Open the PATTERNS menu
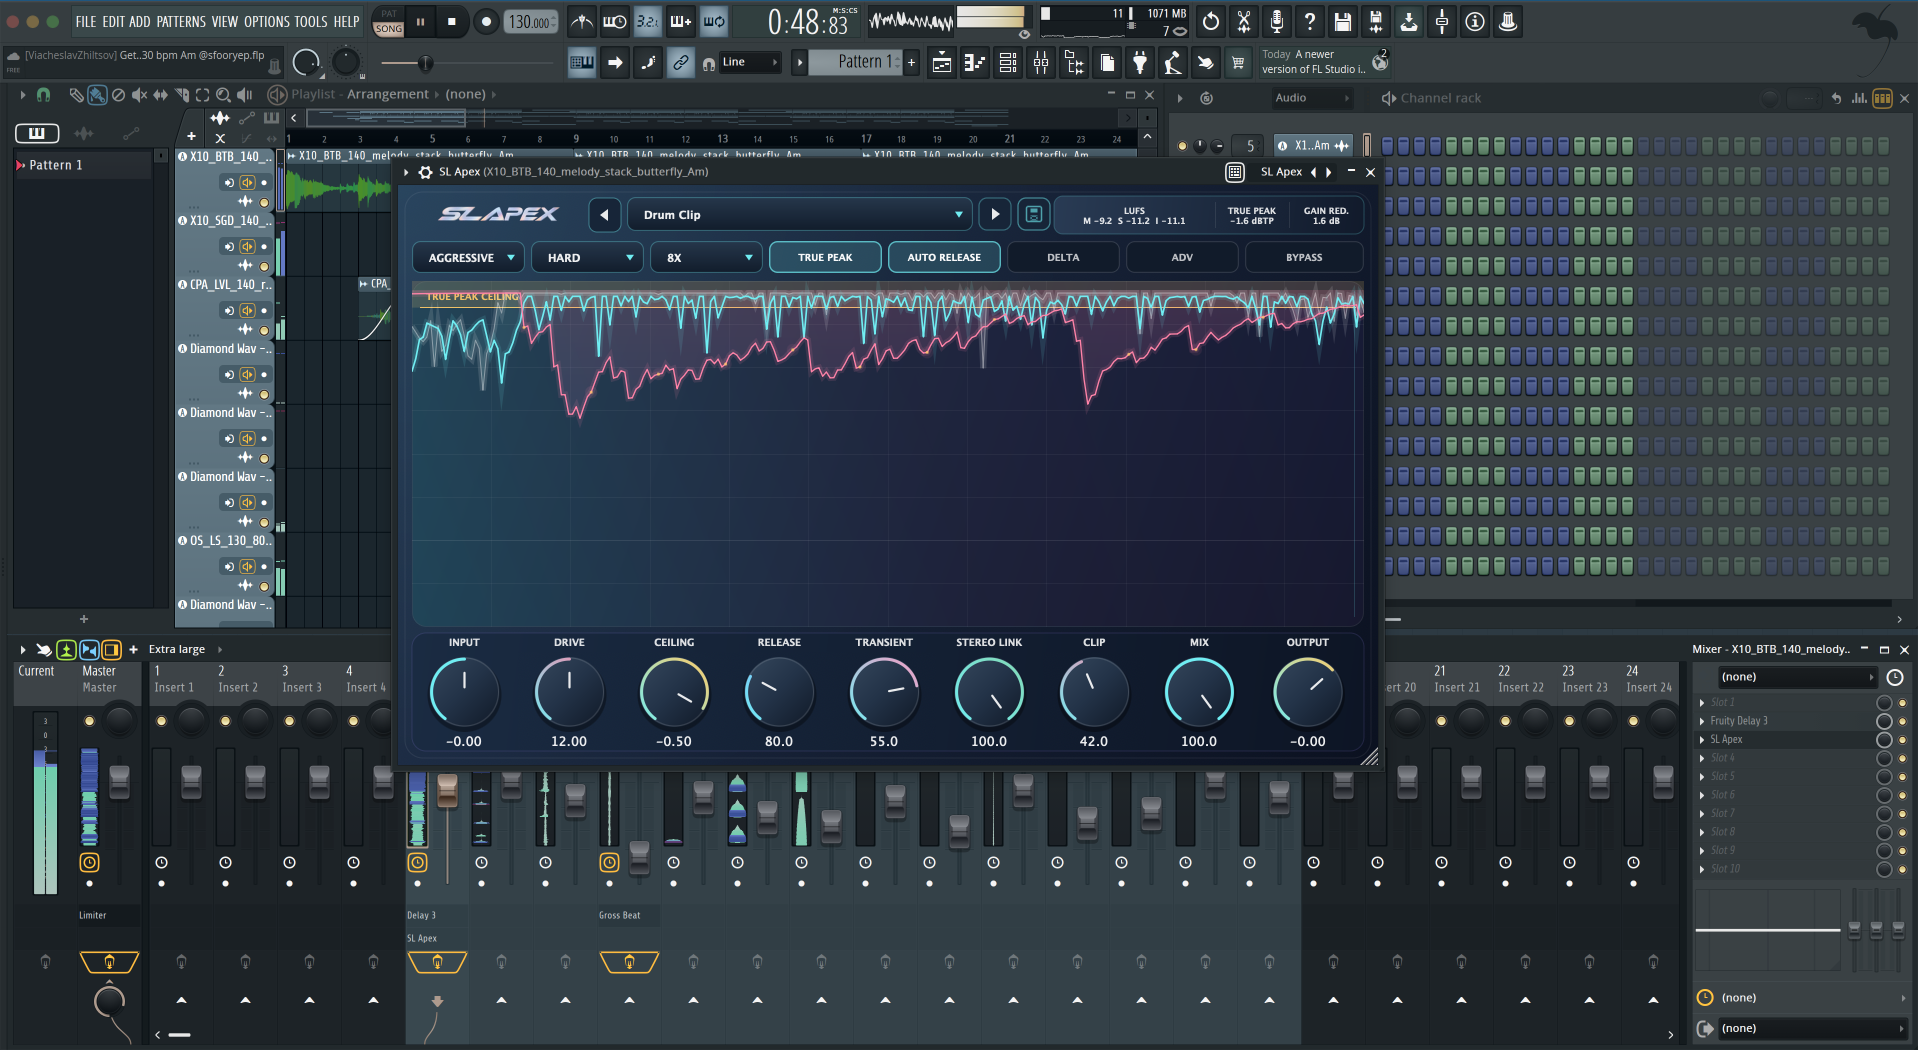 click(x=181, y=21)
